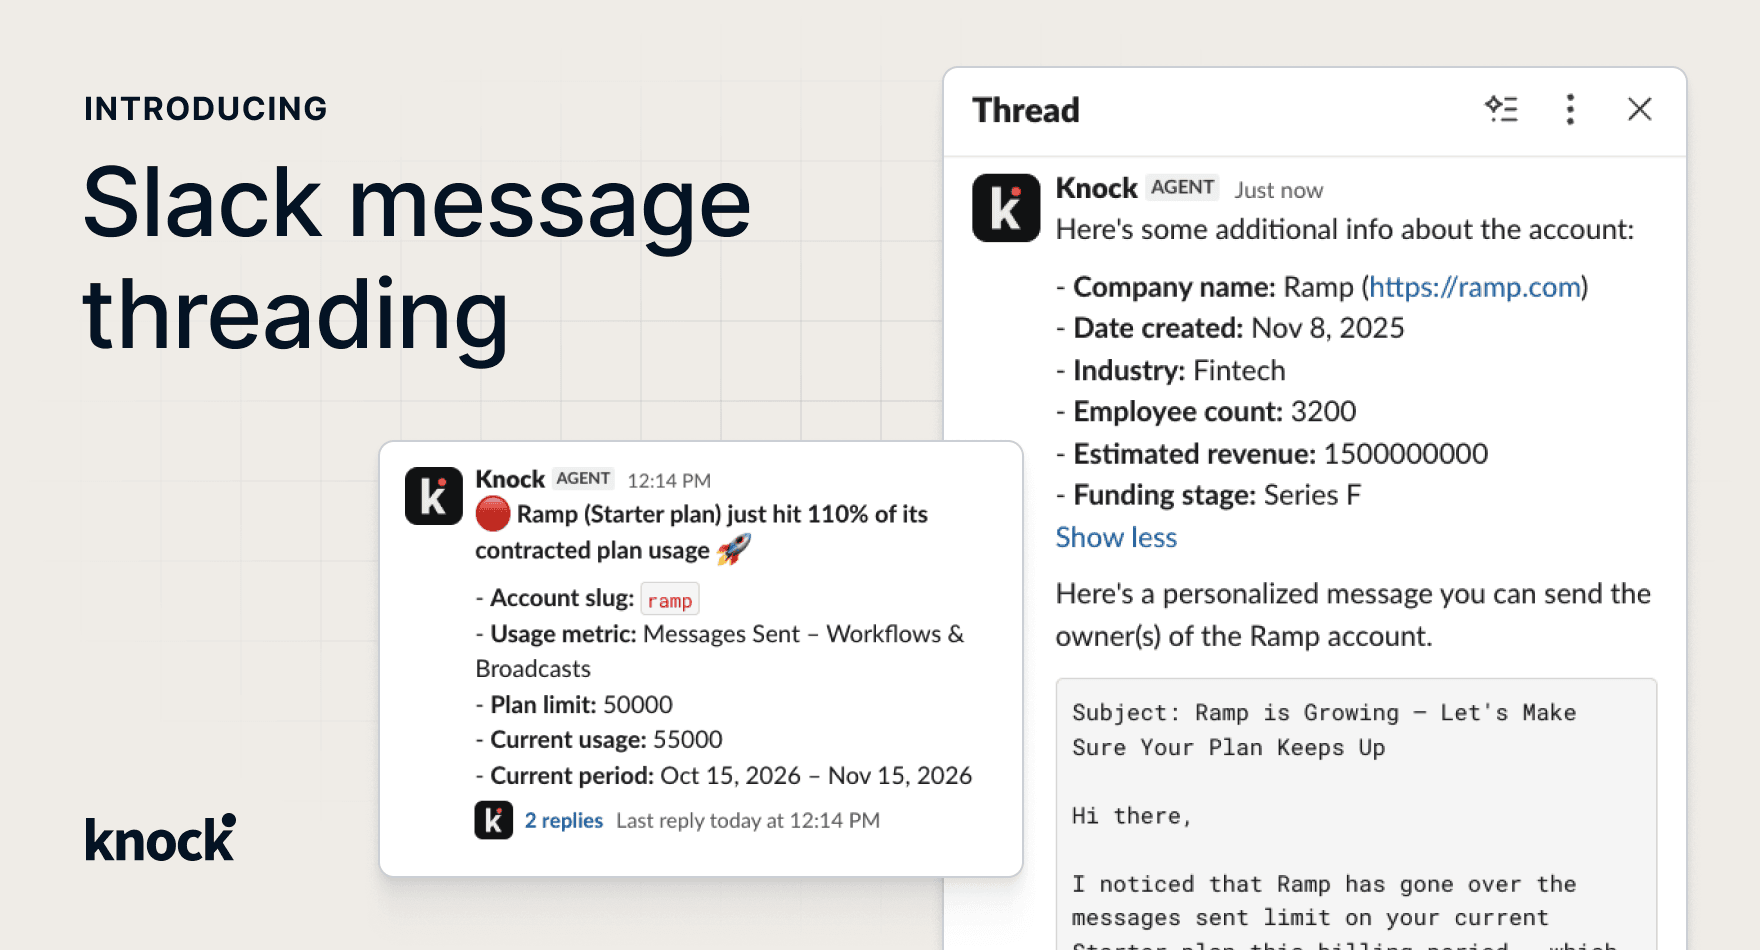Click the Subject line in the email code block
The image size is (1760, 950).
coord(1324,730)
